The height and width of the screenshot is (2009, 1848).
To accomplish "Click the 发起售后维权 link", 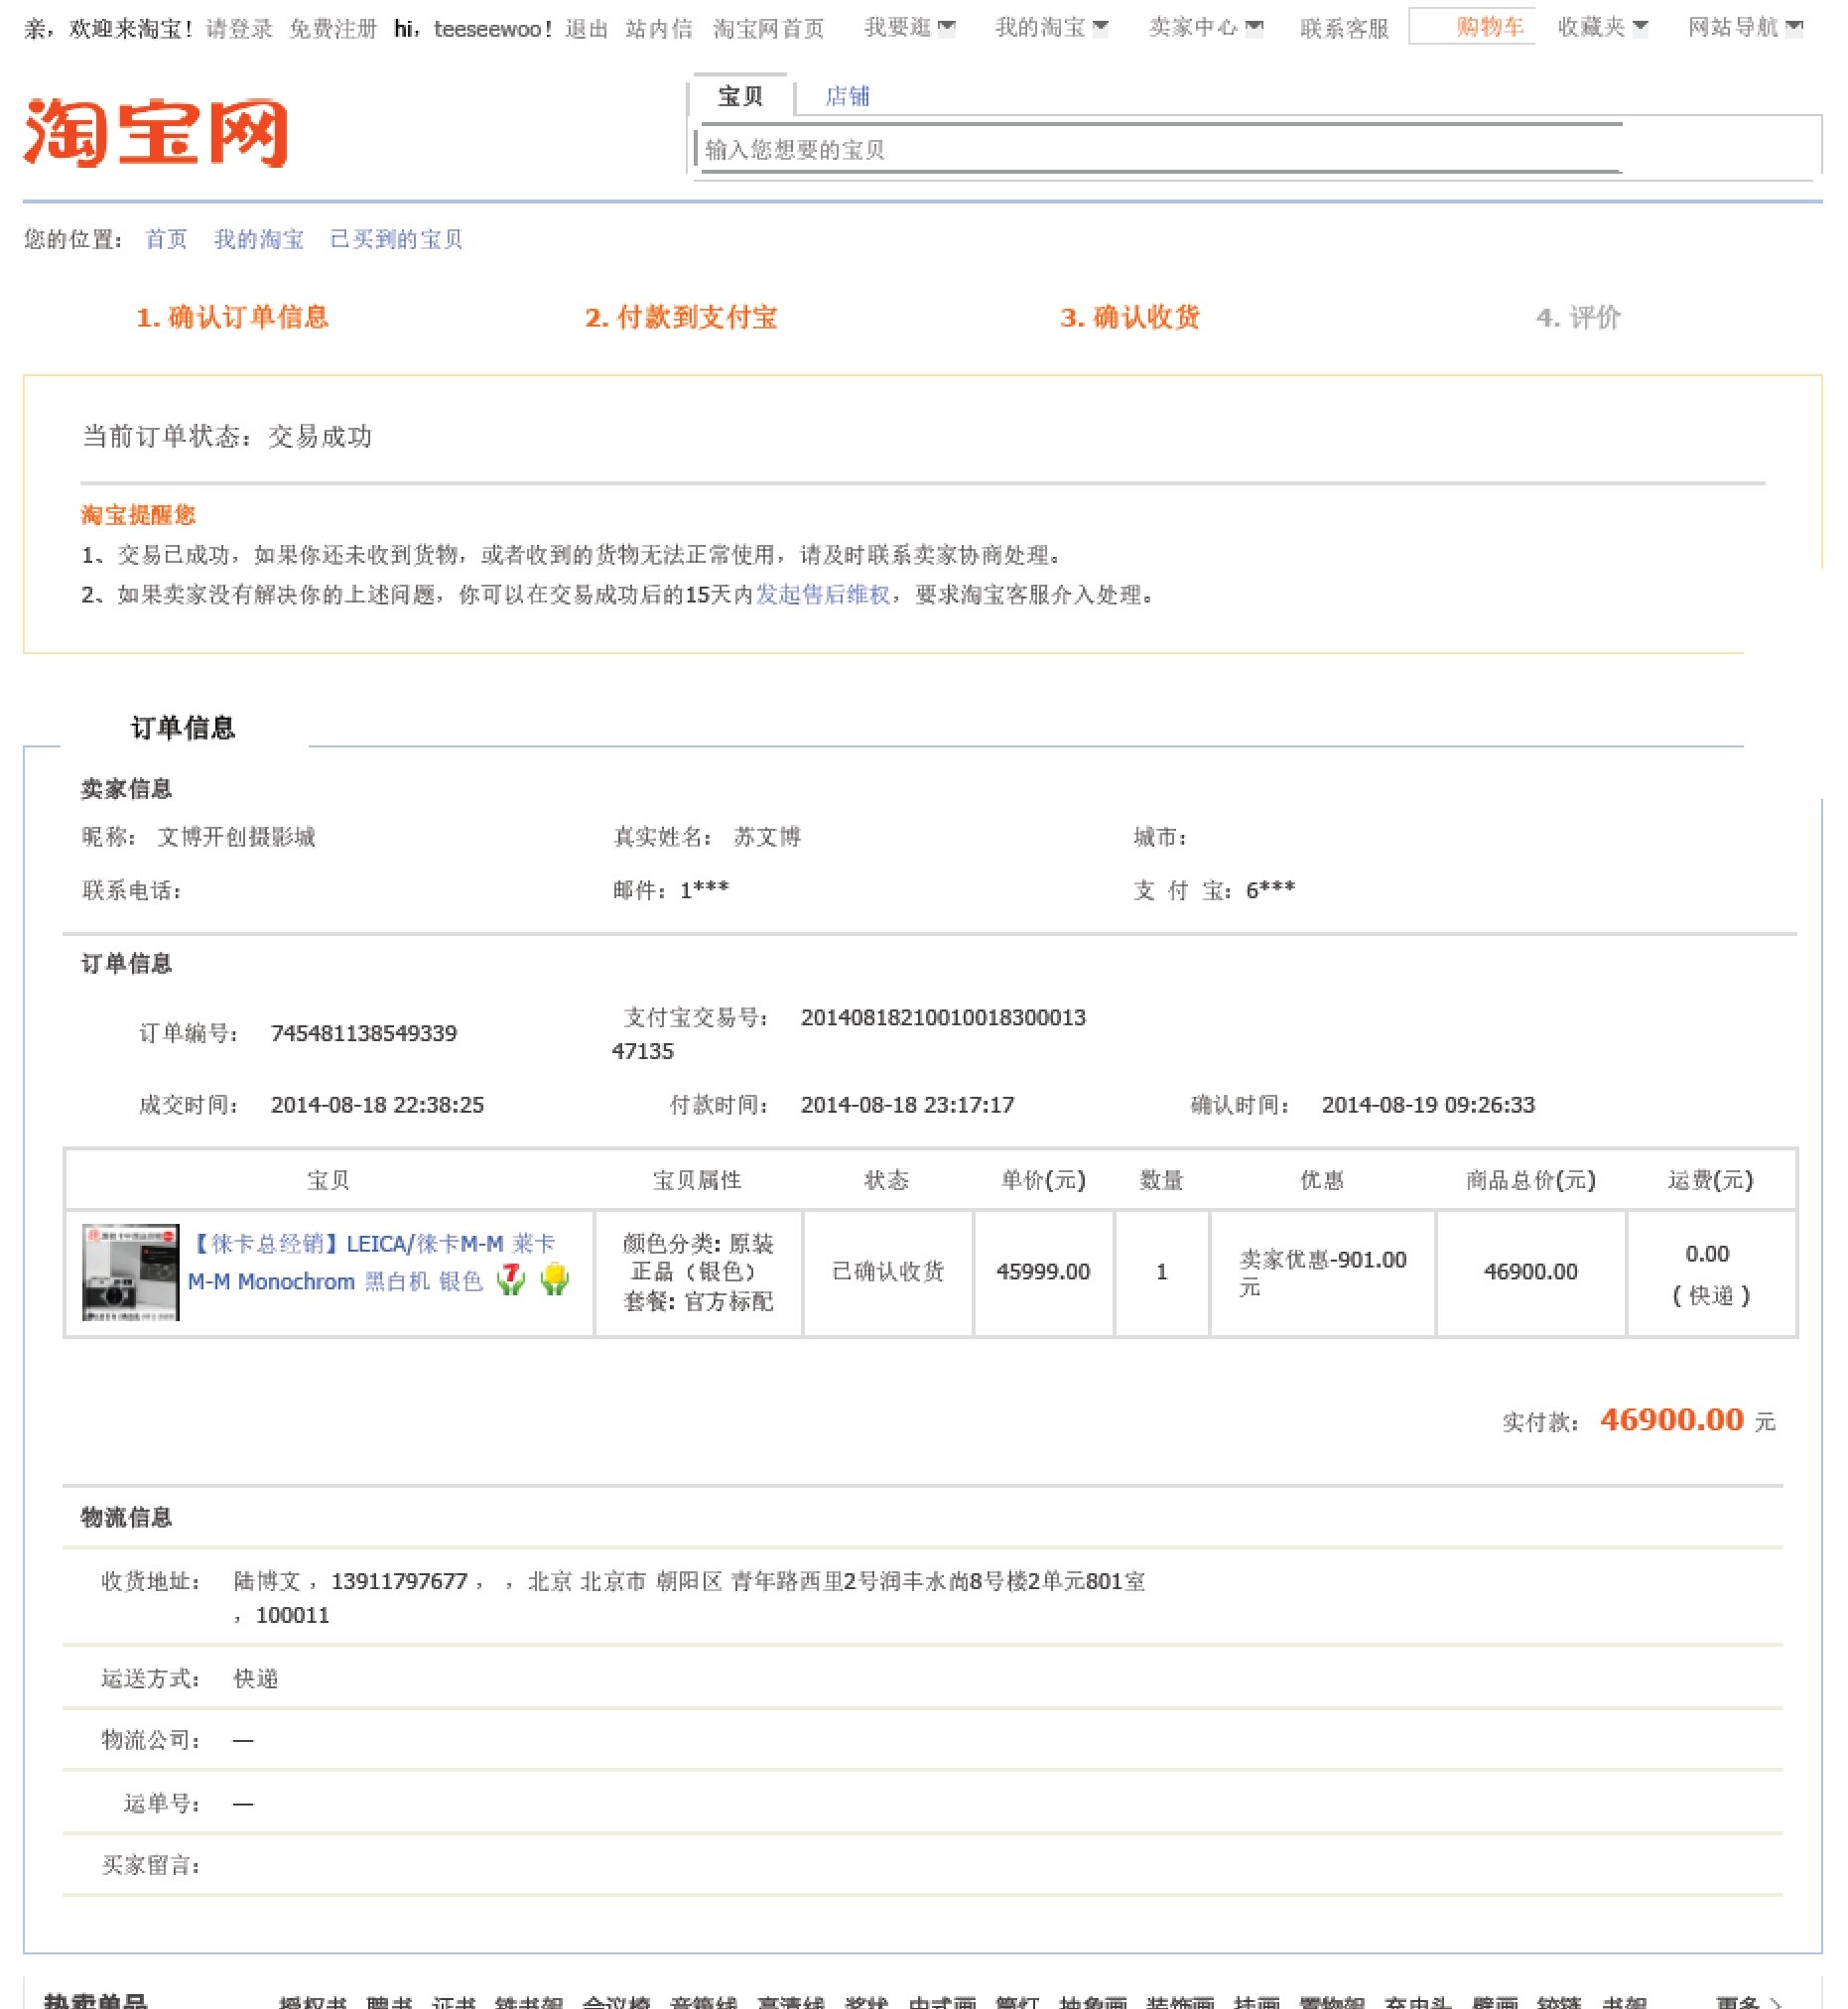I will coord(822,595).
